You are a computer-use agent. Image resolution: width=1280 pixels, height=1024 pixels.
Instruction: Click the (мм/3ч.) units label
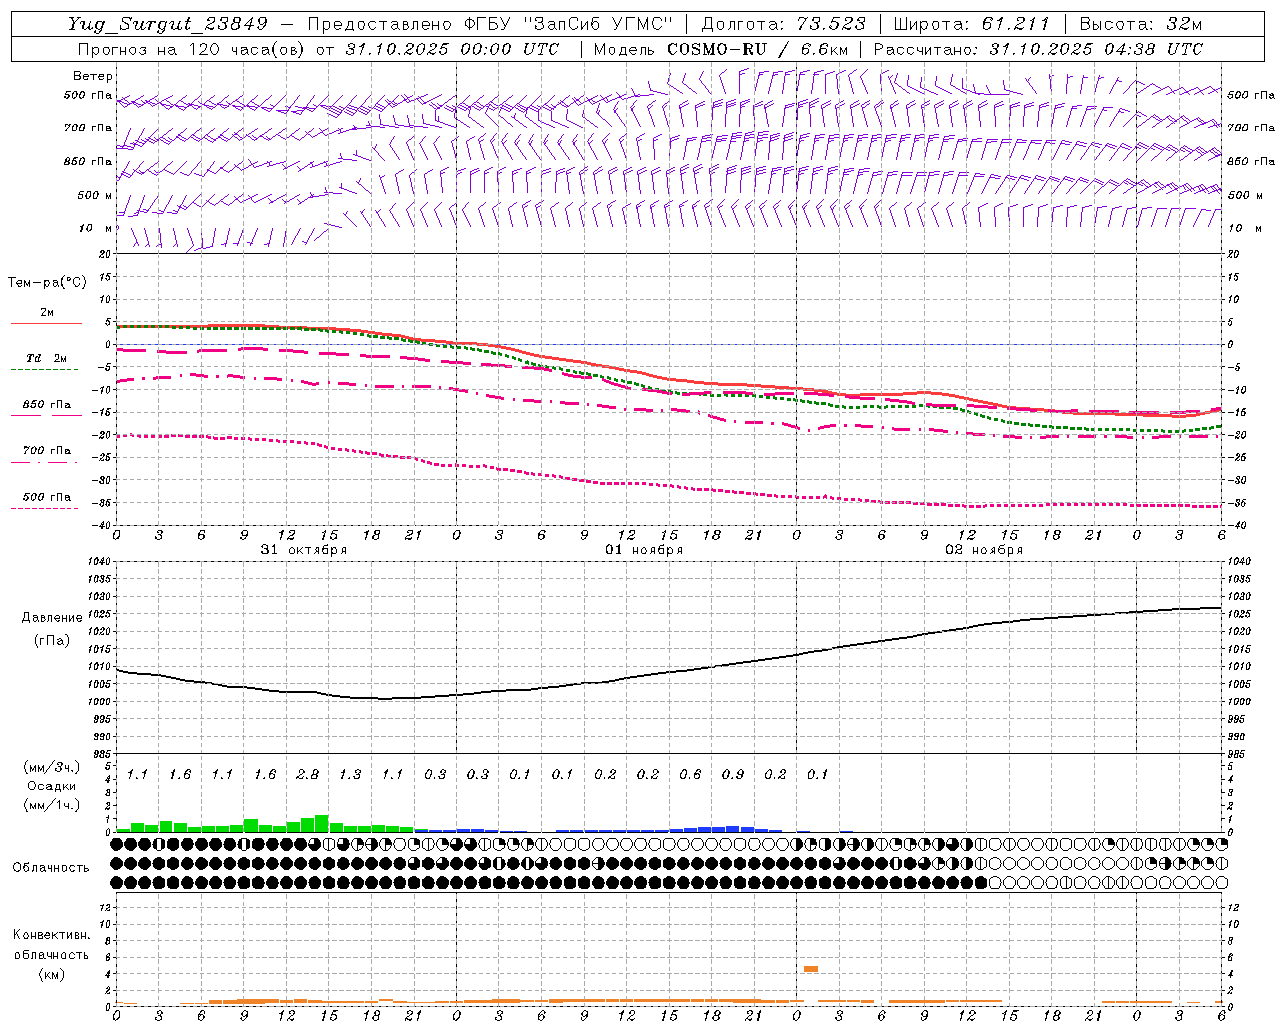(51, 767)
